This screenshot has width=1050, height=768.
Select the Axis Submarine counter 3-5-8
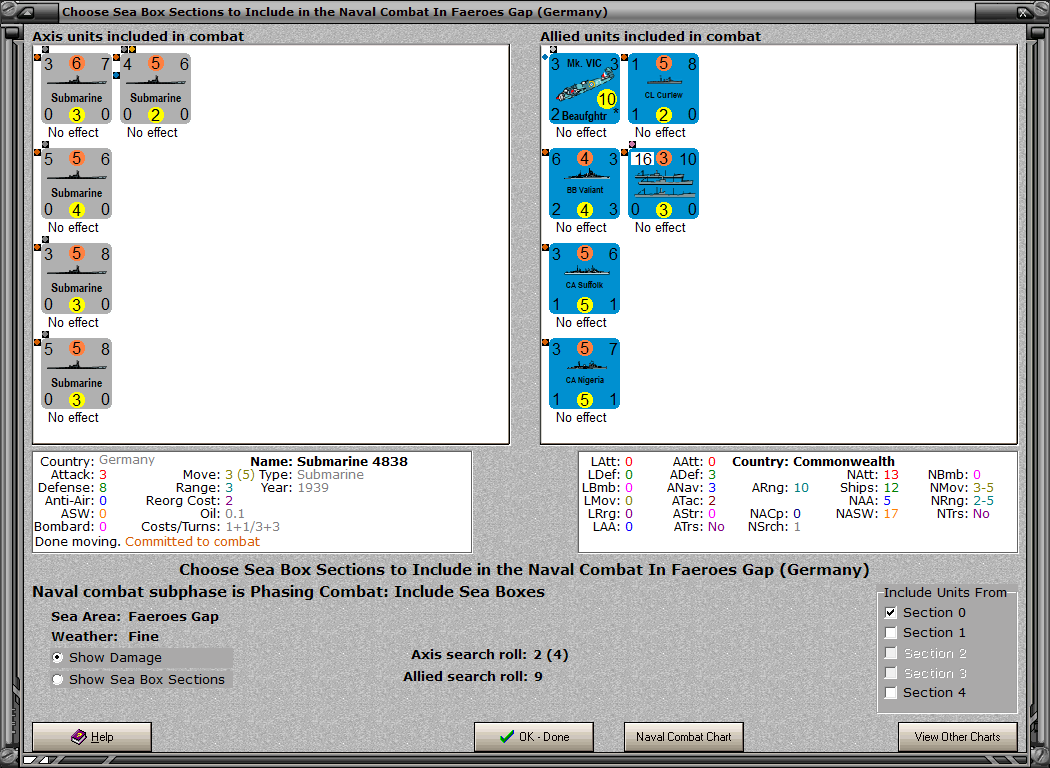(x=76, y=279)
